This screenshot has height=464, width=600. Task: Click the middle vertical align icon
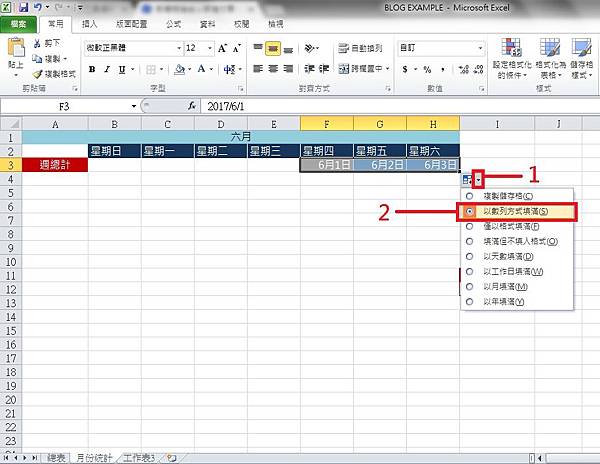point(273,49)
